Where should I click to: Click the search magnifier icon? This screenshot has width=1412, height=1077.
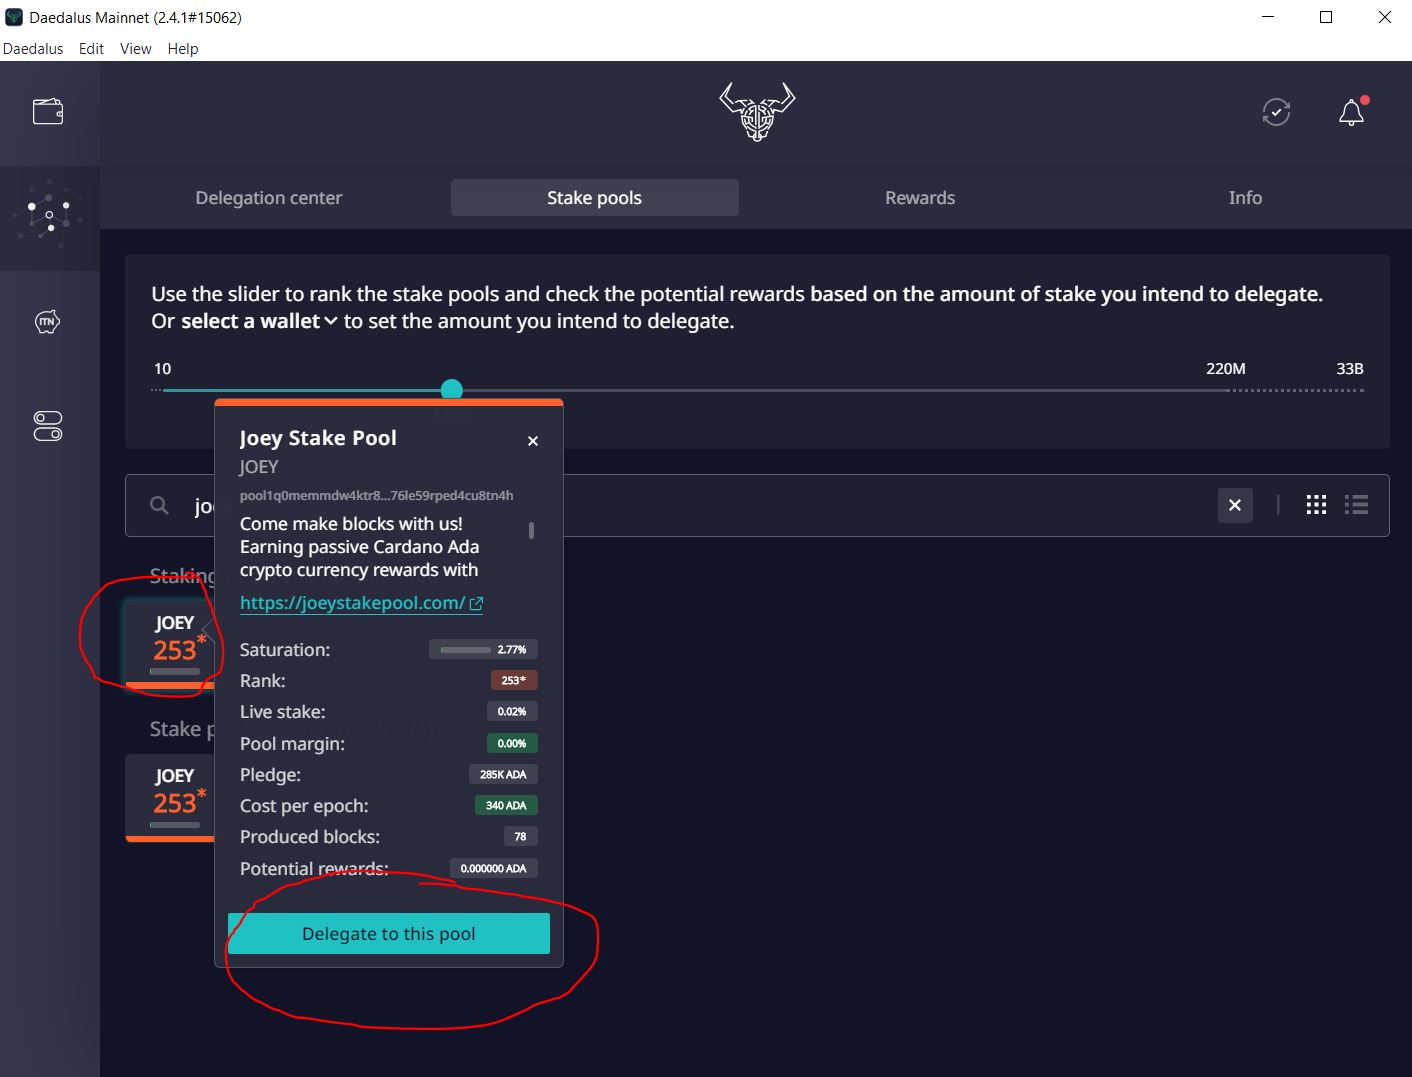tap(159, 505)
